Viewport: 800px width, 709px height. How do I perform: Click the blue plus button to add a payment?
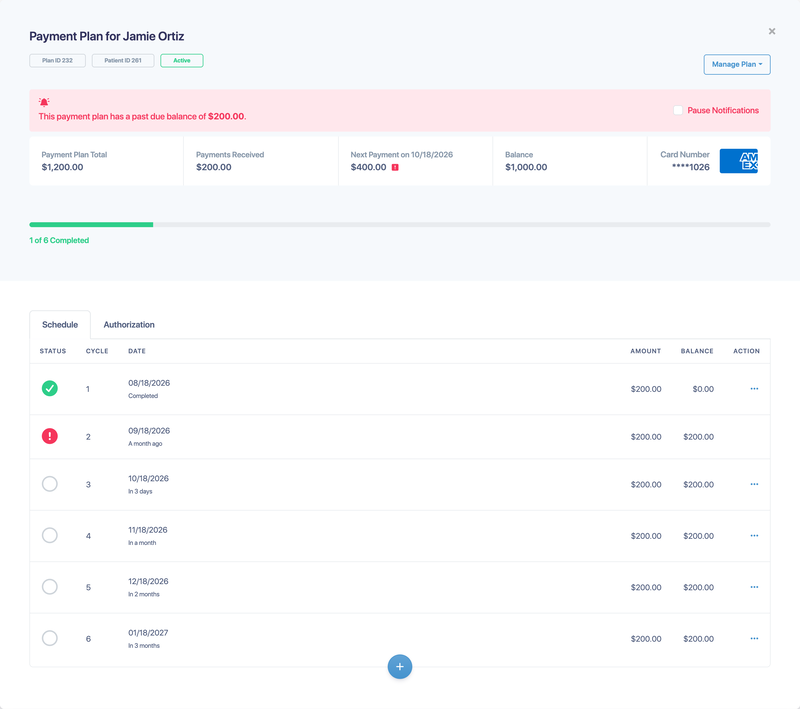coord(400,667)
